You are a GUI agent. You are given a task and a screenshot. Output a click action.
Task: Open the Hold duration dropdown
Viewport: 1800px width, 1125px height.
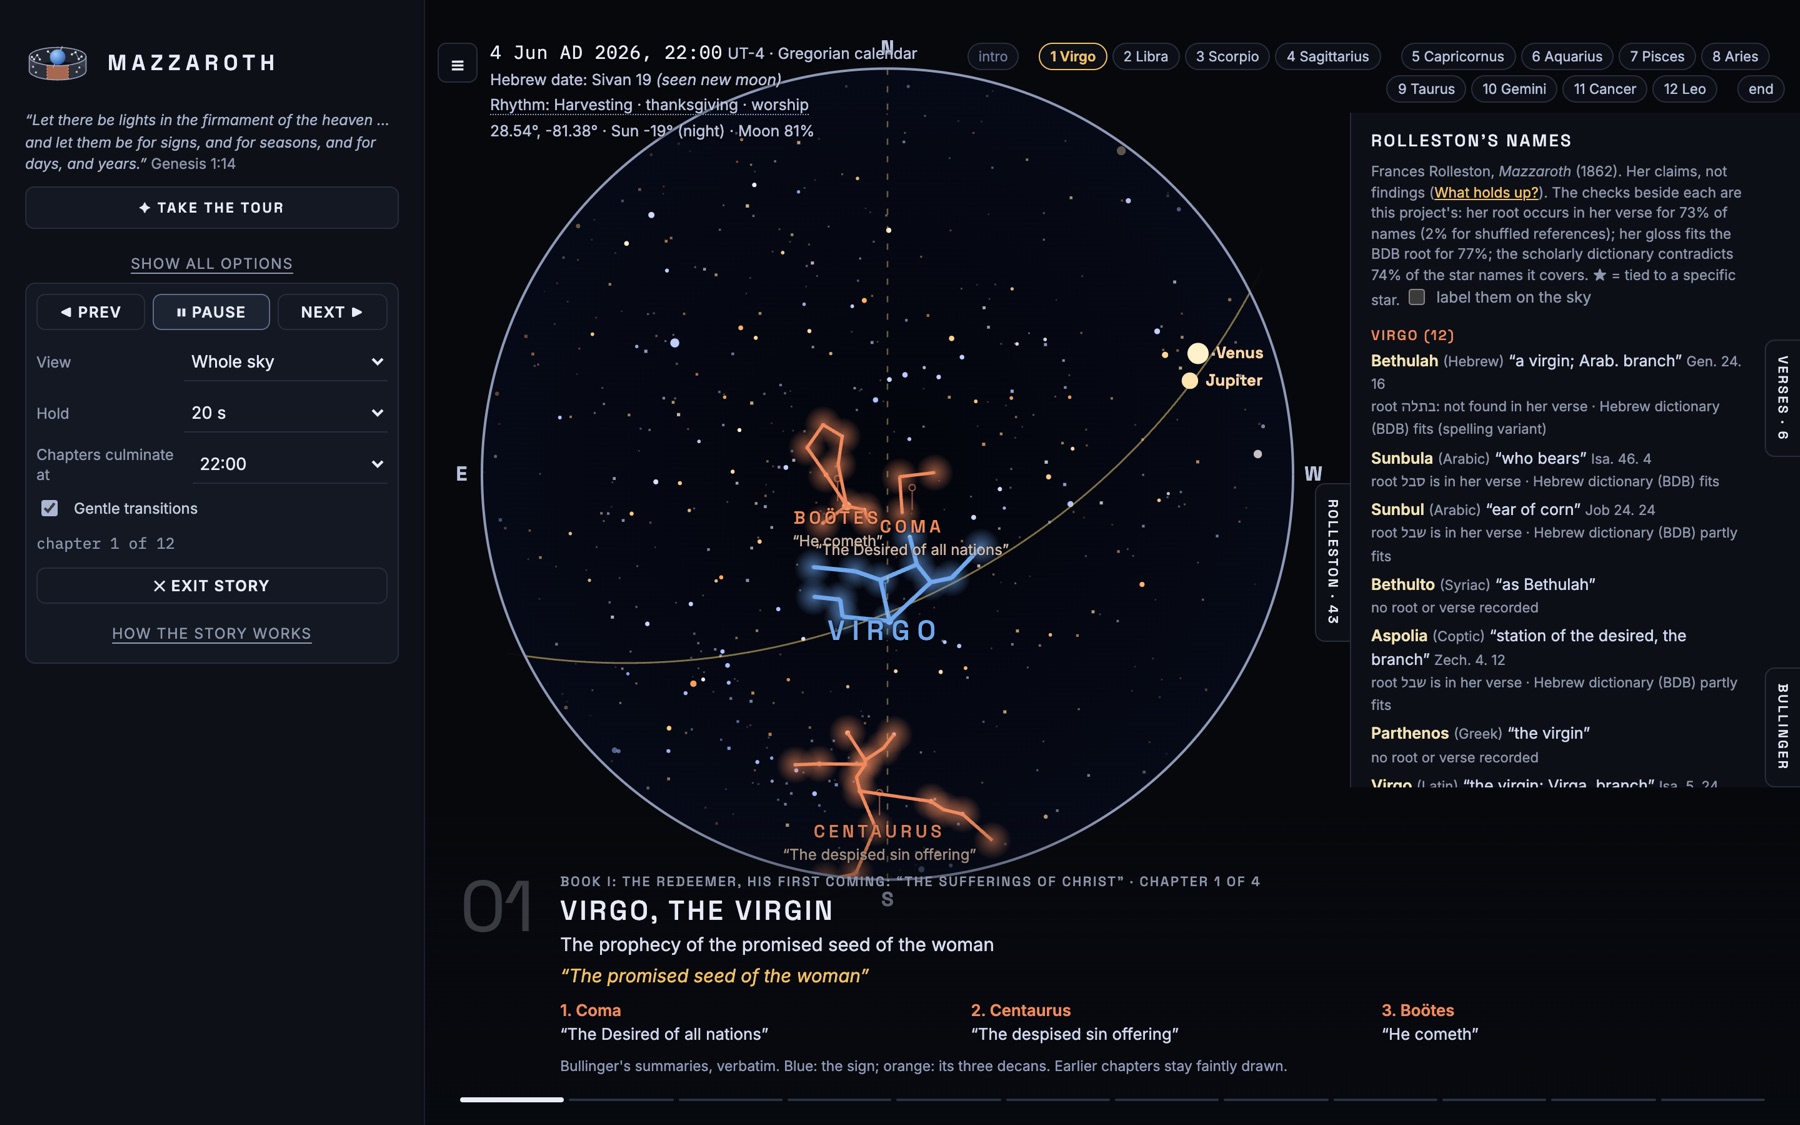tap(286, 413)
